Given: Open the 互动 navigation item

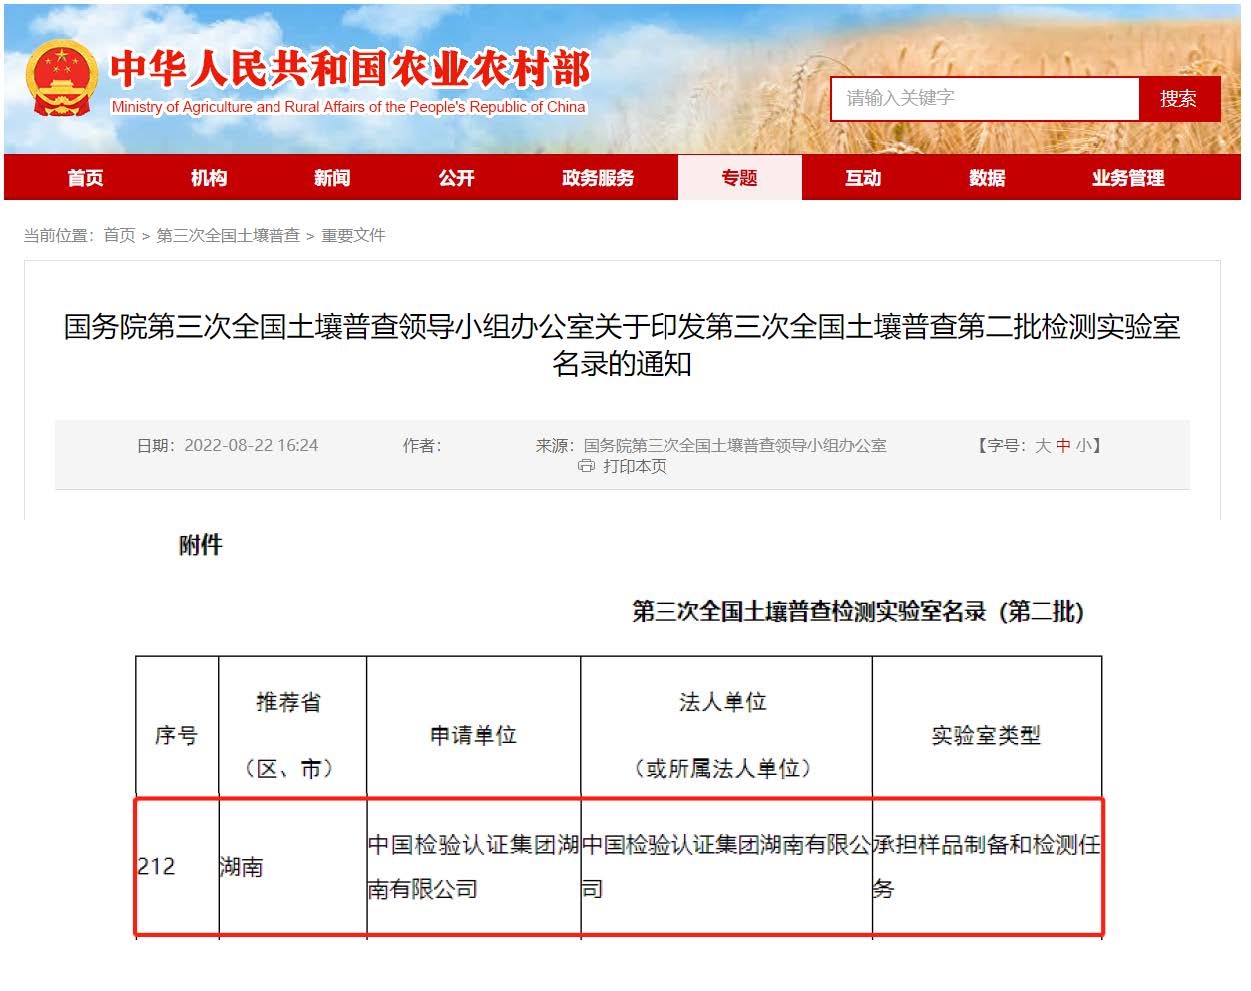Looking at the screenshot, I should pyautogui.click(x=863, y=178).
